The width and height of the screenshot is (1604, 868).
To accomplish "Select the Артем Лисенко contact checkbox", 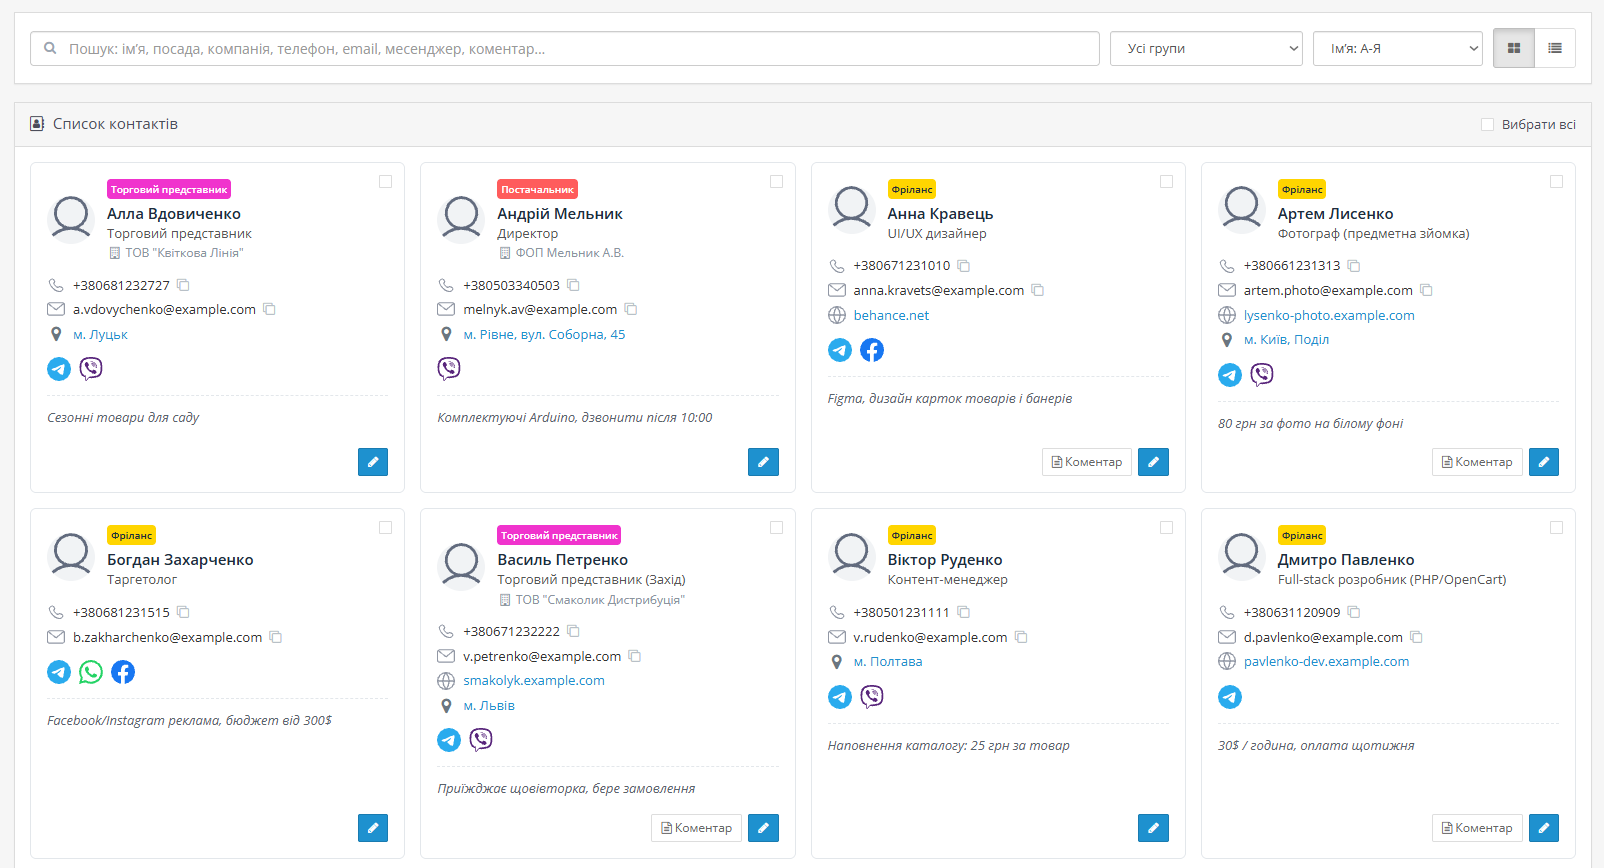I will 1556,182.
